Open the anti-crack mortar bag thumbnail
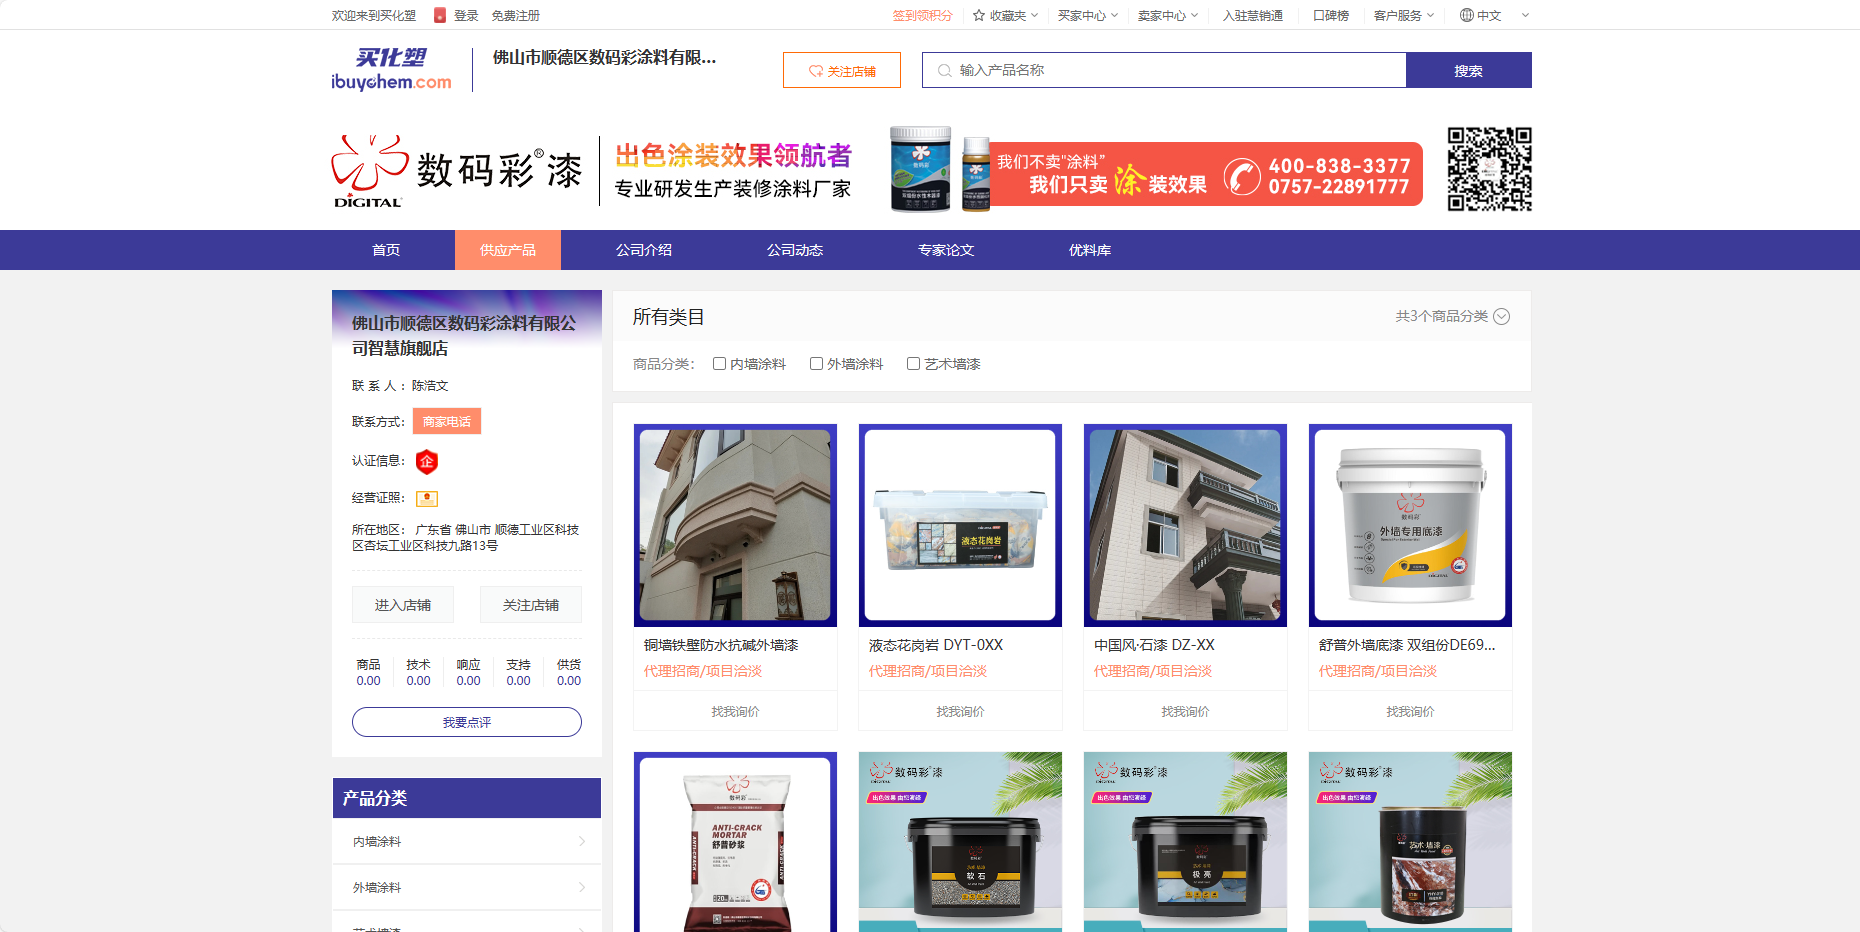 click(x=735, y=842)
